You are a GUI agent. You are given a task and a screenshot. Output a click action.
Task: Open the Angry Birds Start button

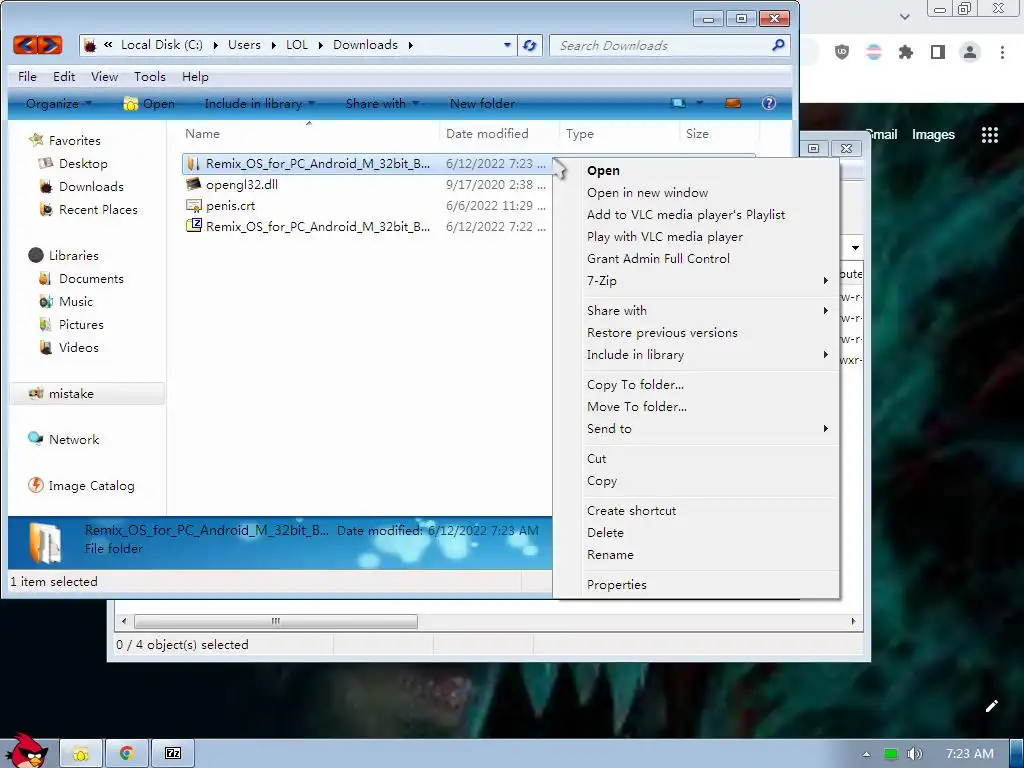(x=26, y=751)
